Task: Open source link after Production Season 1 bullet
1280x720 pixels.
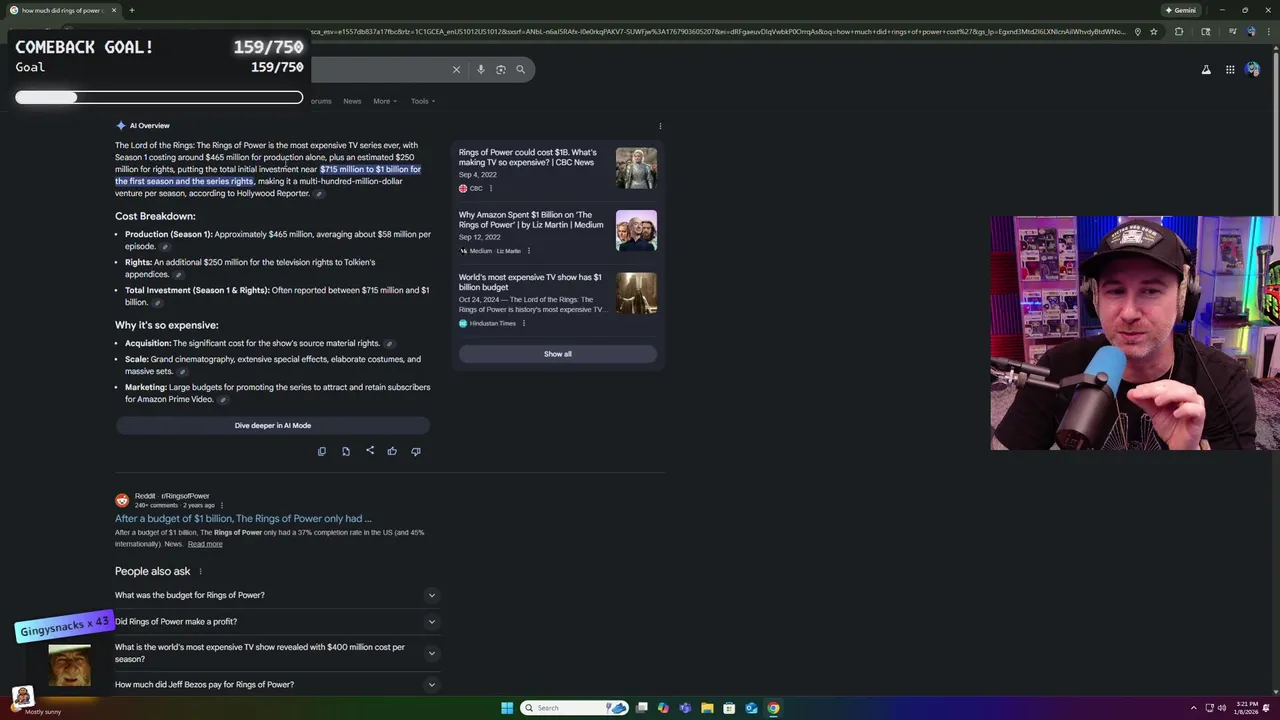Action: point(165,246)
